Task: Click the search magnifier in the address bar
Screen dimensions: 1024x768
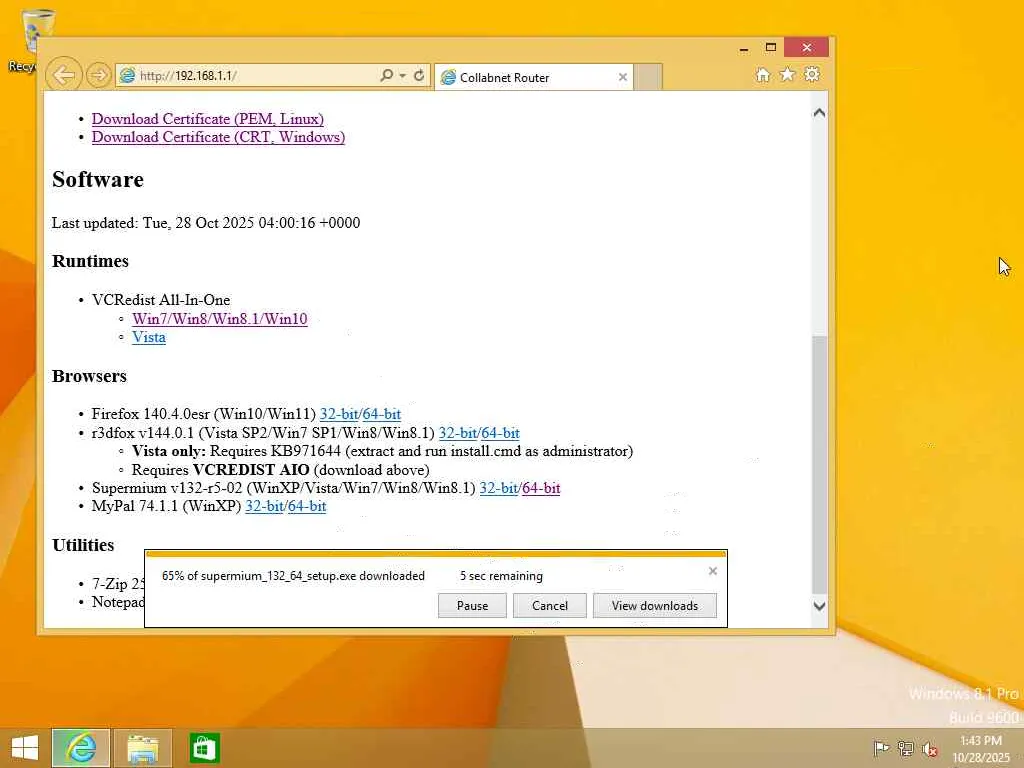Action: click(386, 75)
